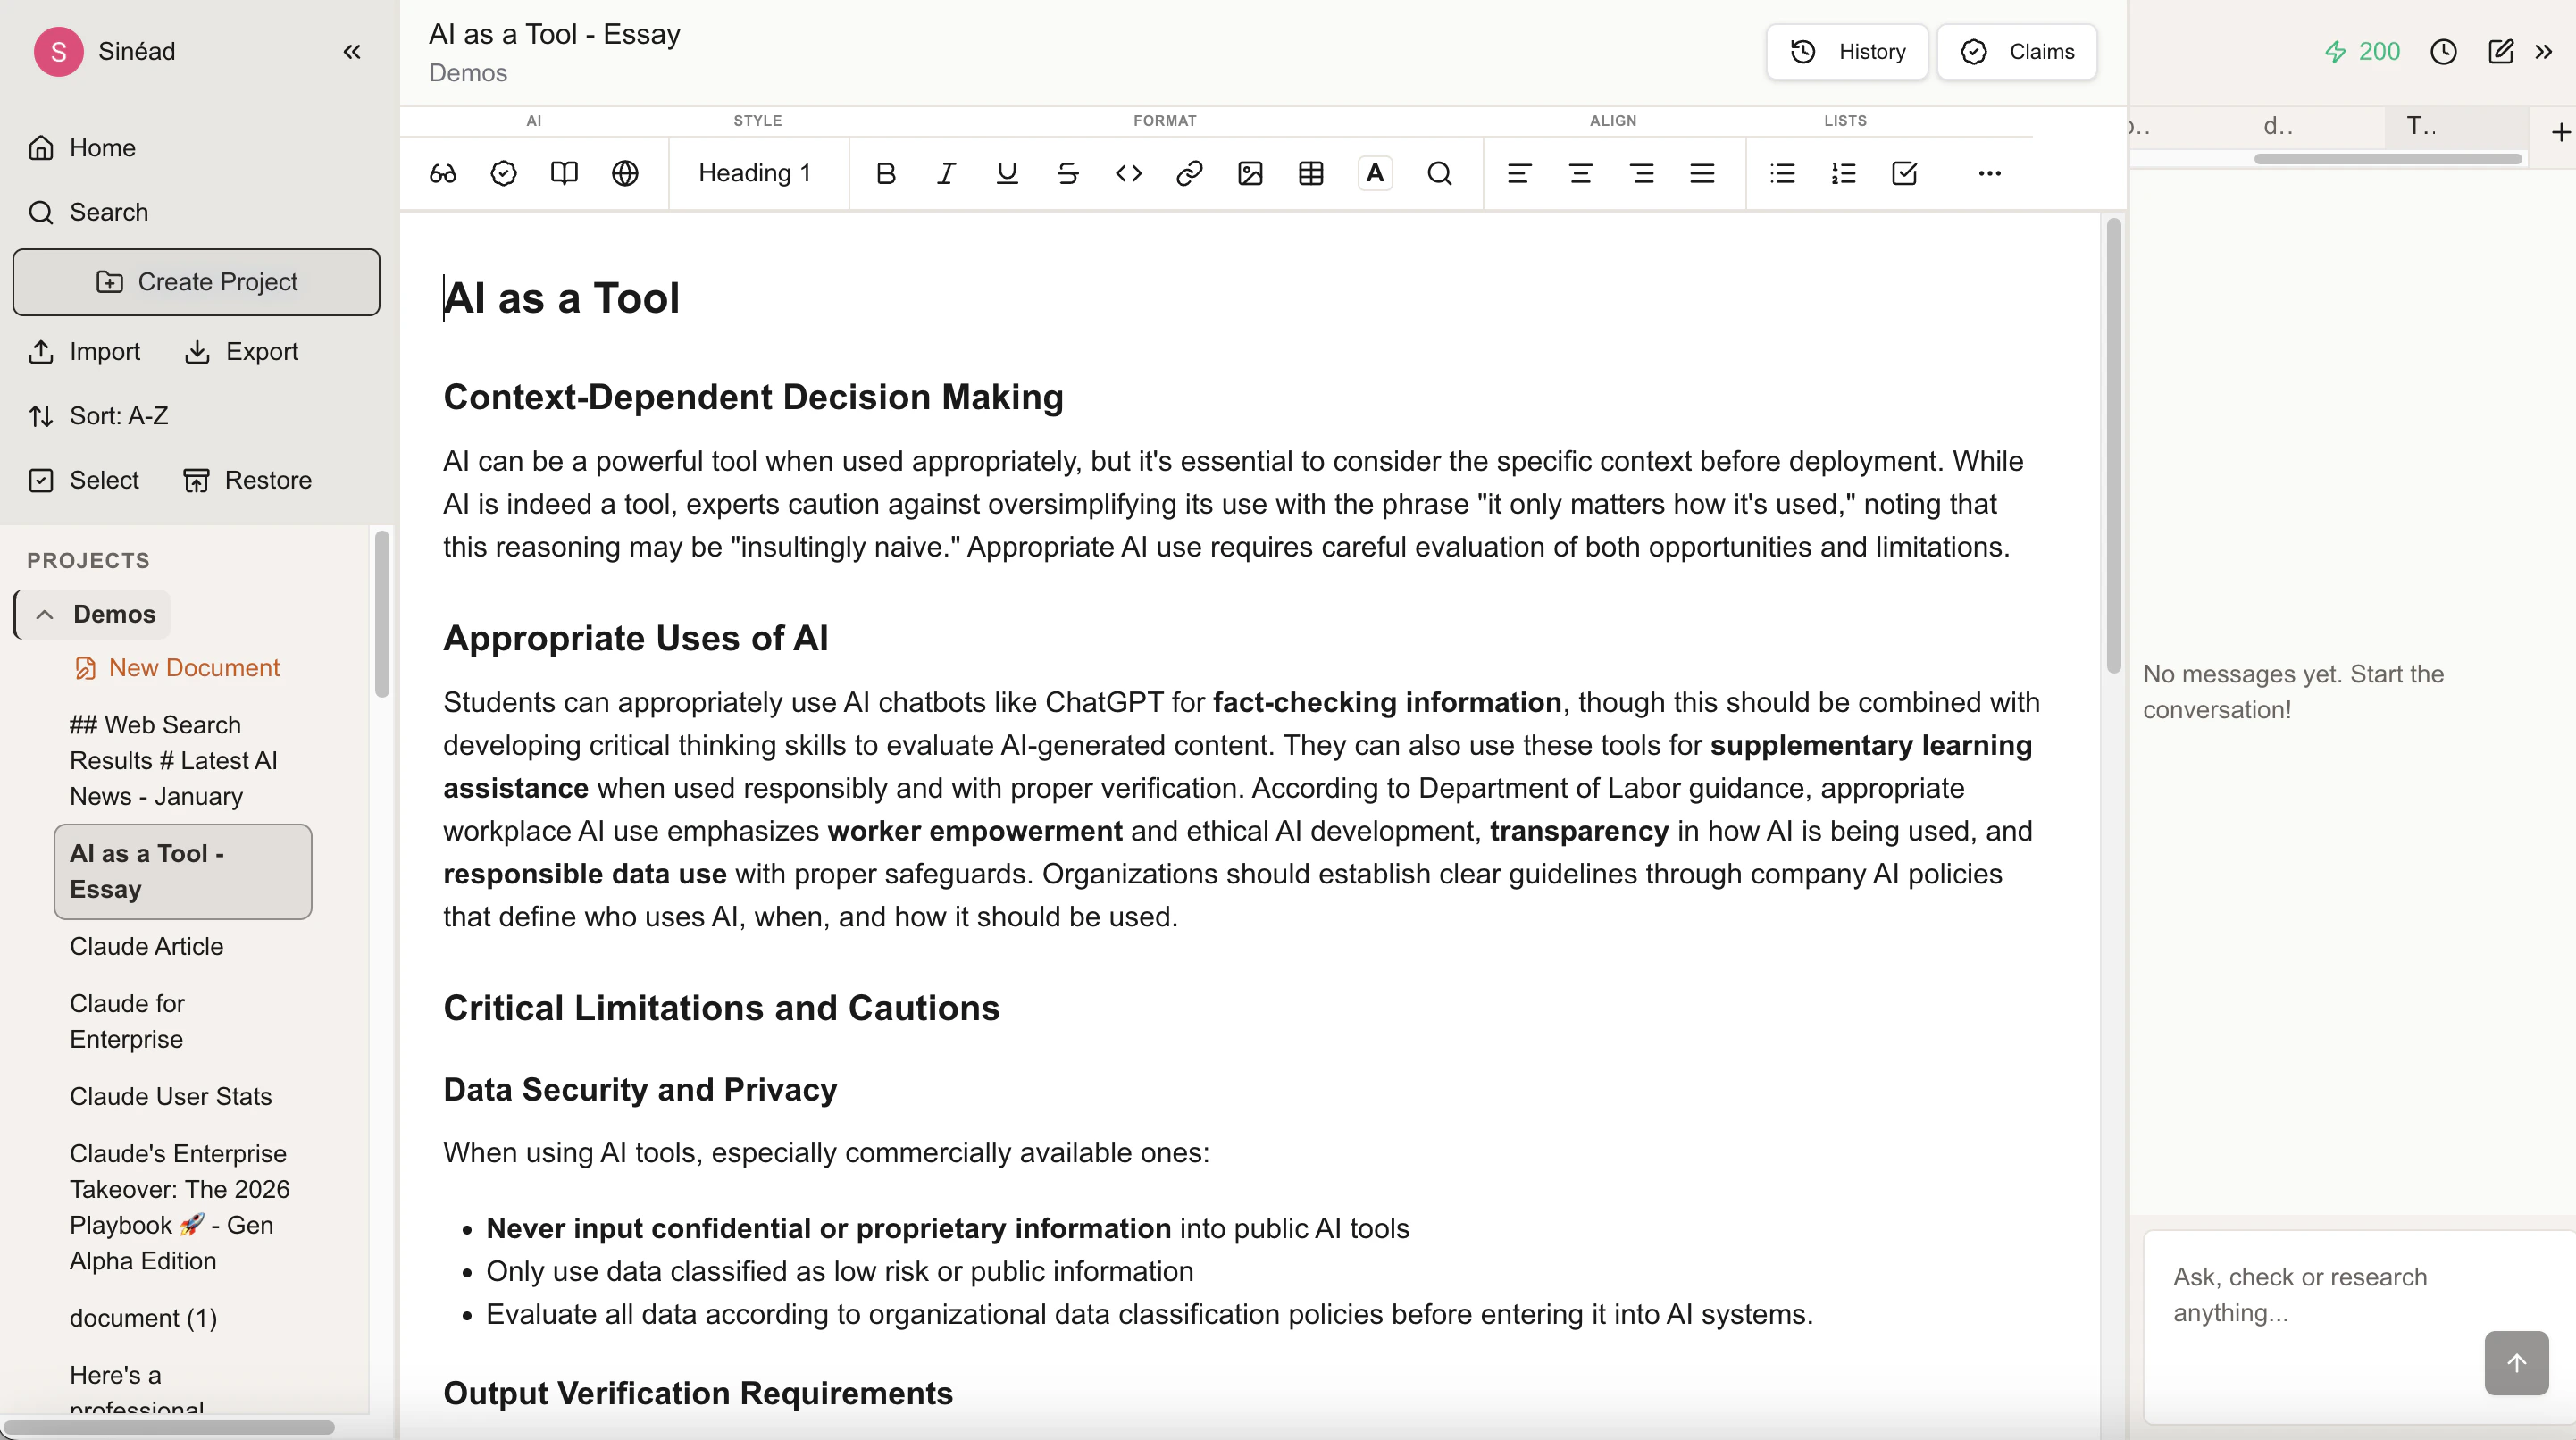This screenshot has width=2576, height=1440.
Task: Click the glasses AI review icon
Action: (x=442, y=173)
